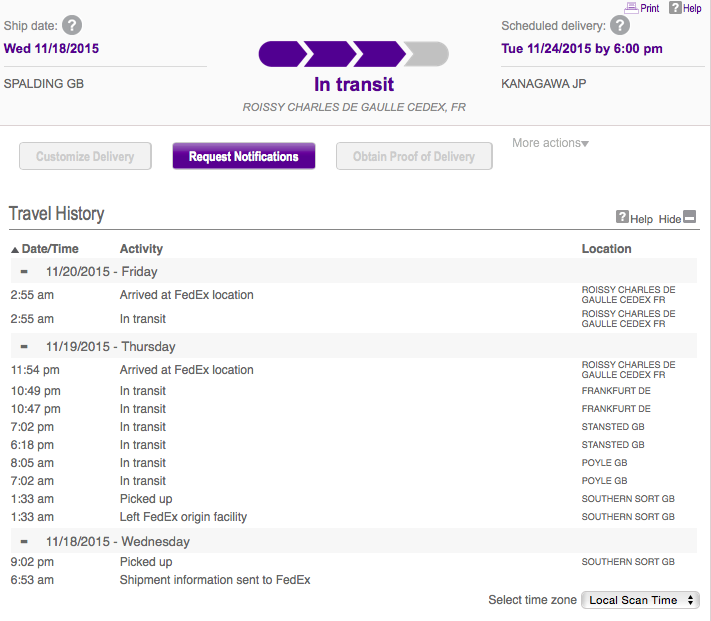Viewport: 711px width, 621px height.
Task: Click the Activity column header
Action: pyautogui.click(x=141, y=249)
